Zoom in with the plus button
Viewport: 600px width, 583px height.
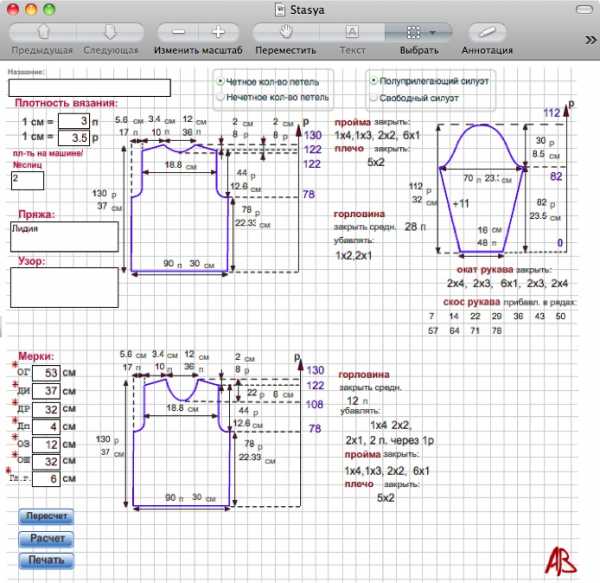coord(217,32)
